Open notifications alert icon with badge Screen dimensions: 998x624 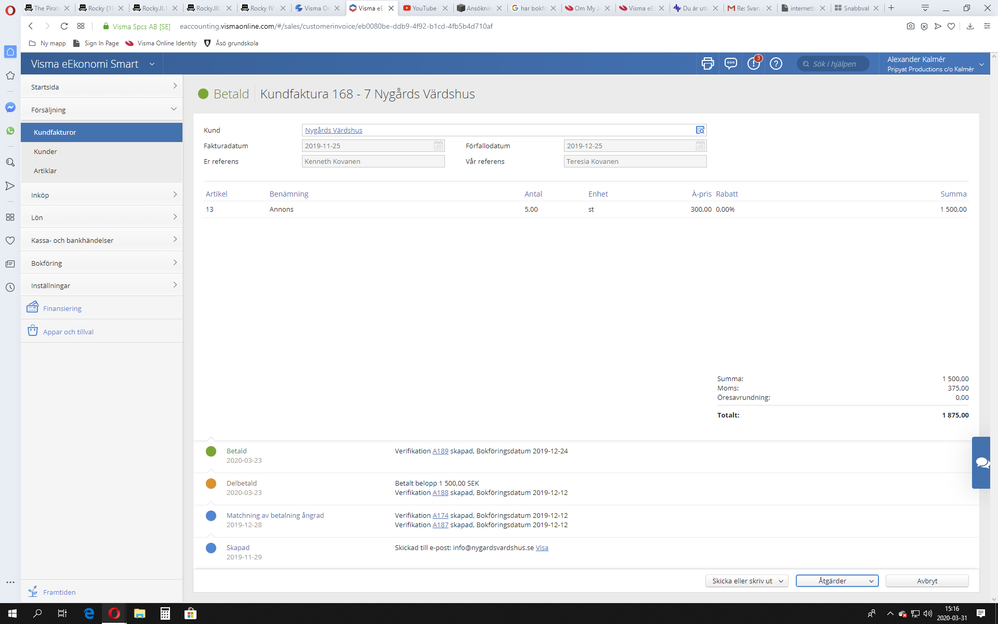click(x=754, y=63)
